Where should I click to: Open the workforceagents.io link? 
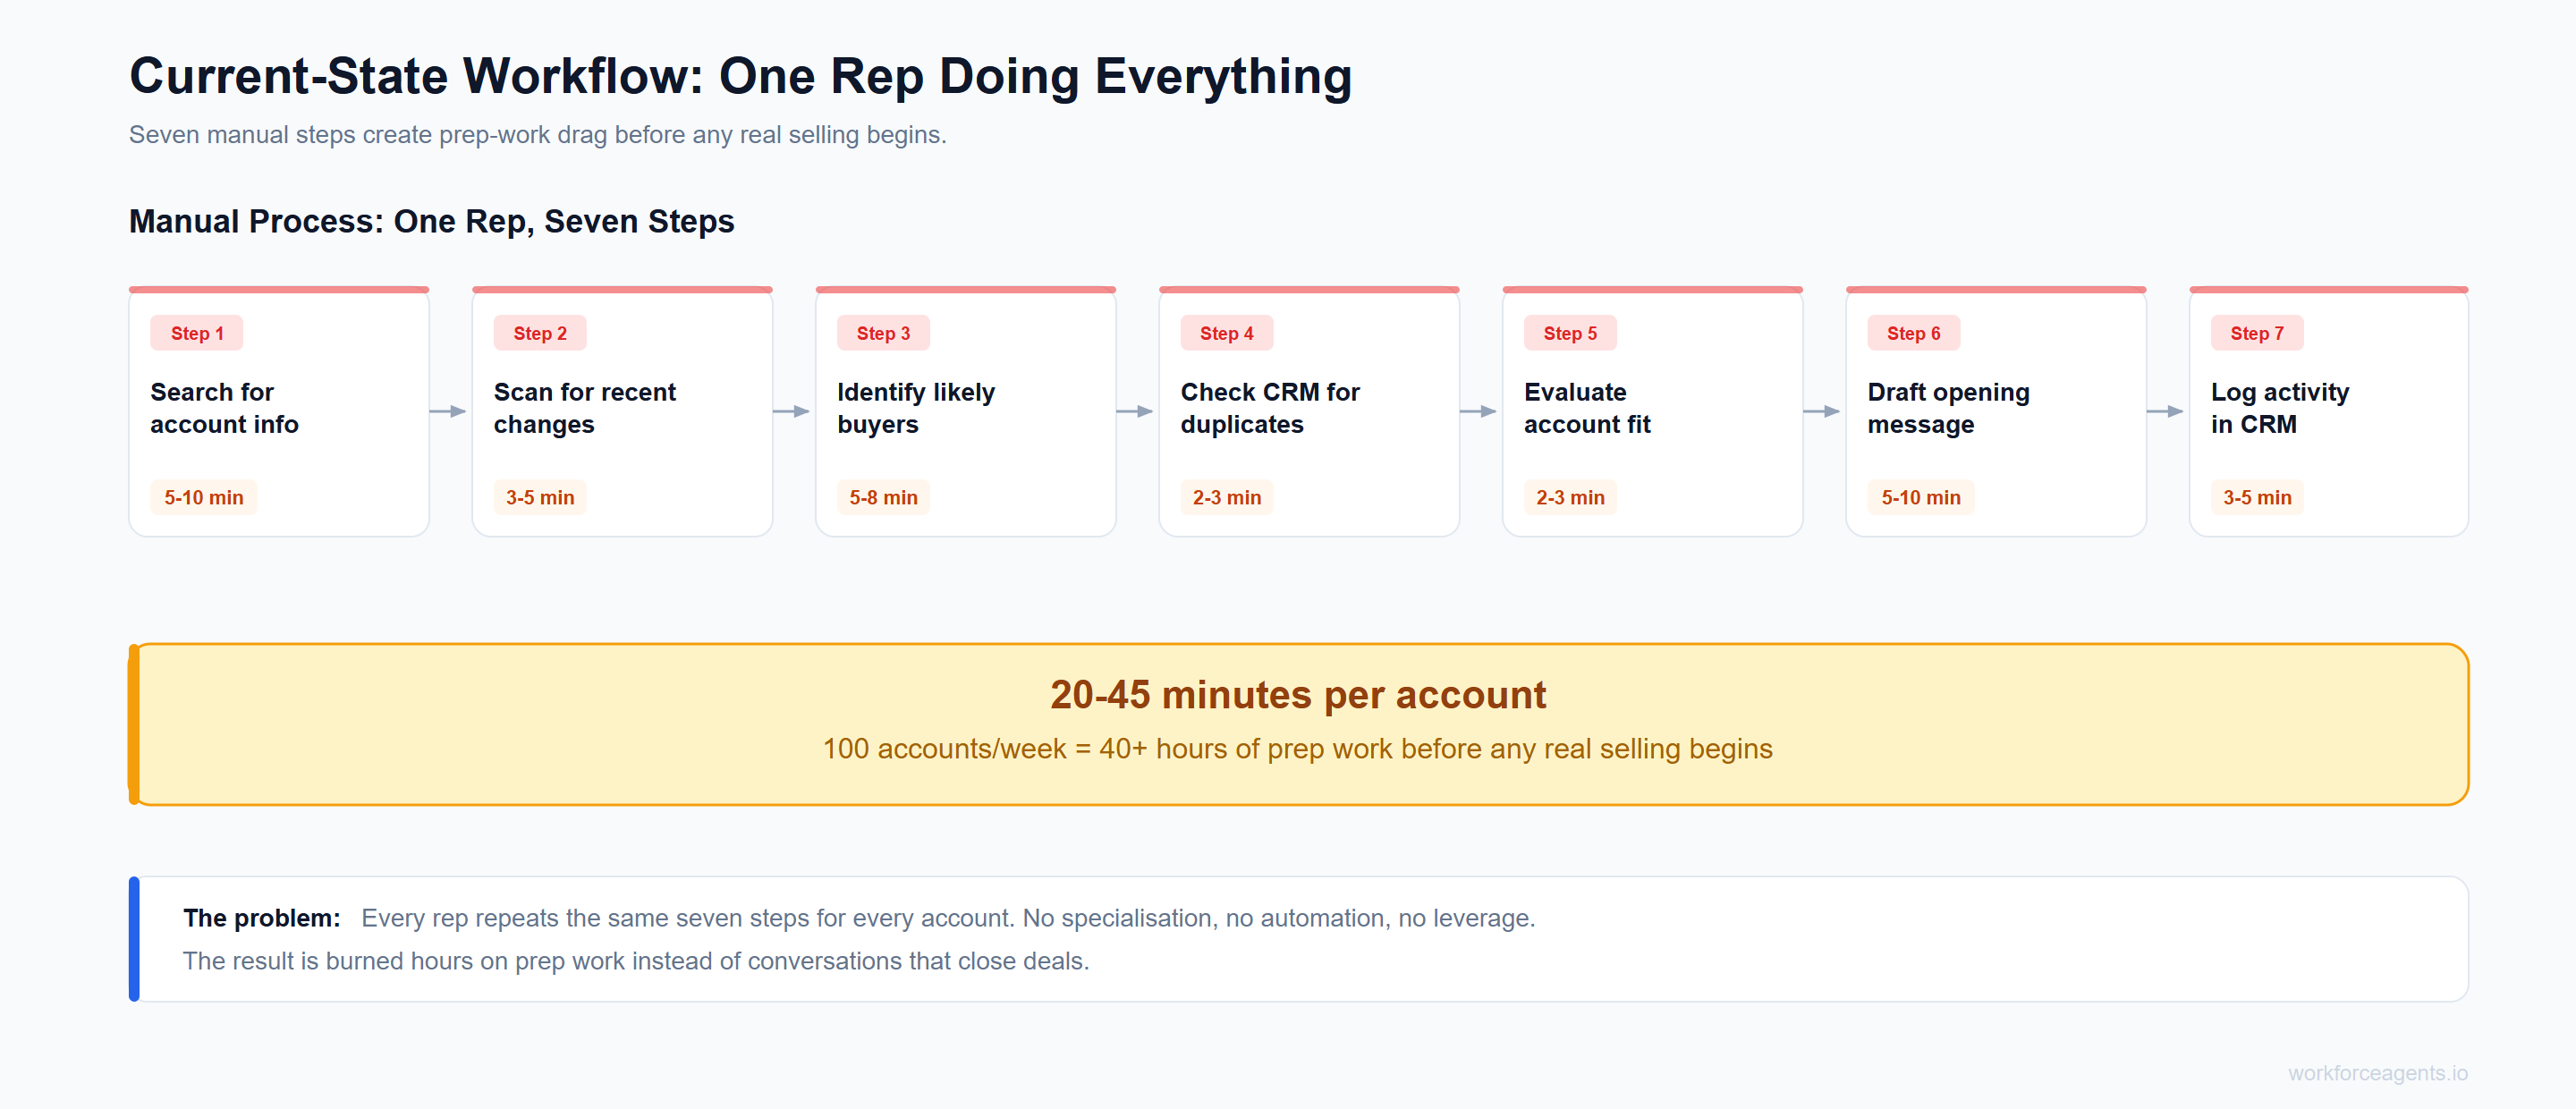point(2377,1073)
